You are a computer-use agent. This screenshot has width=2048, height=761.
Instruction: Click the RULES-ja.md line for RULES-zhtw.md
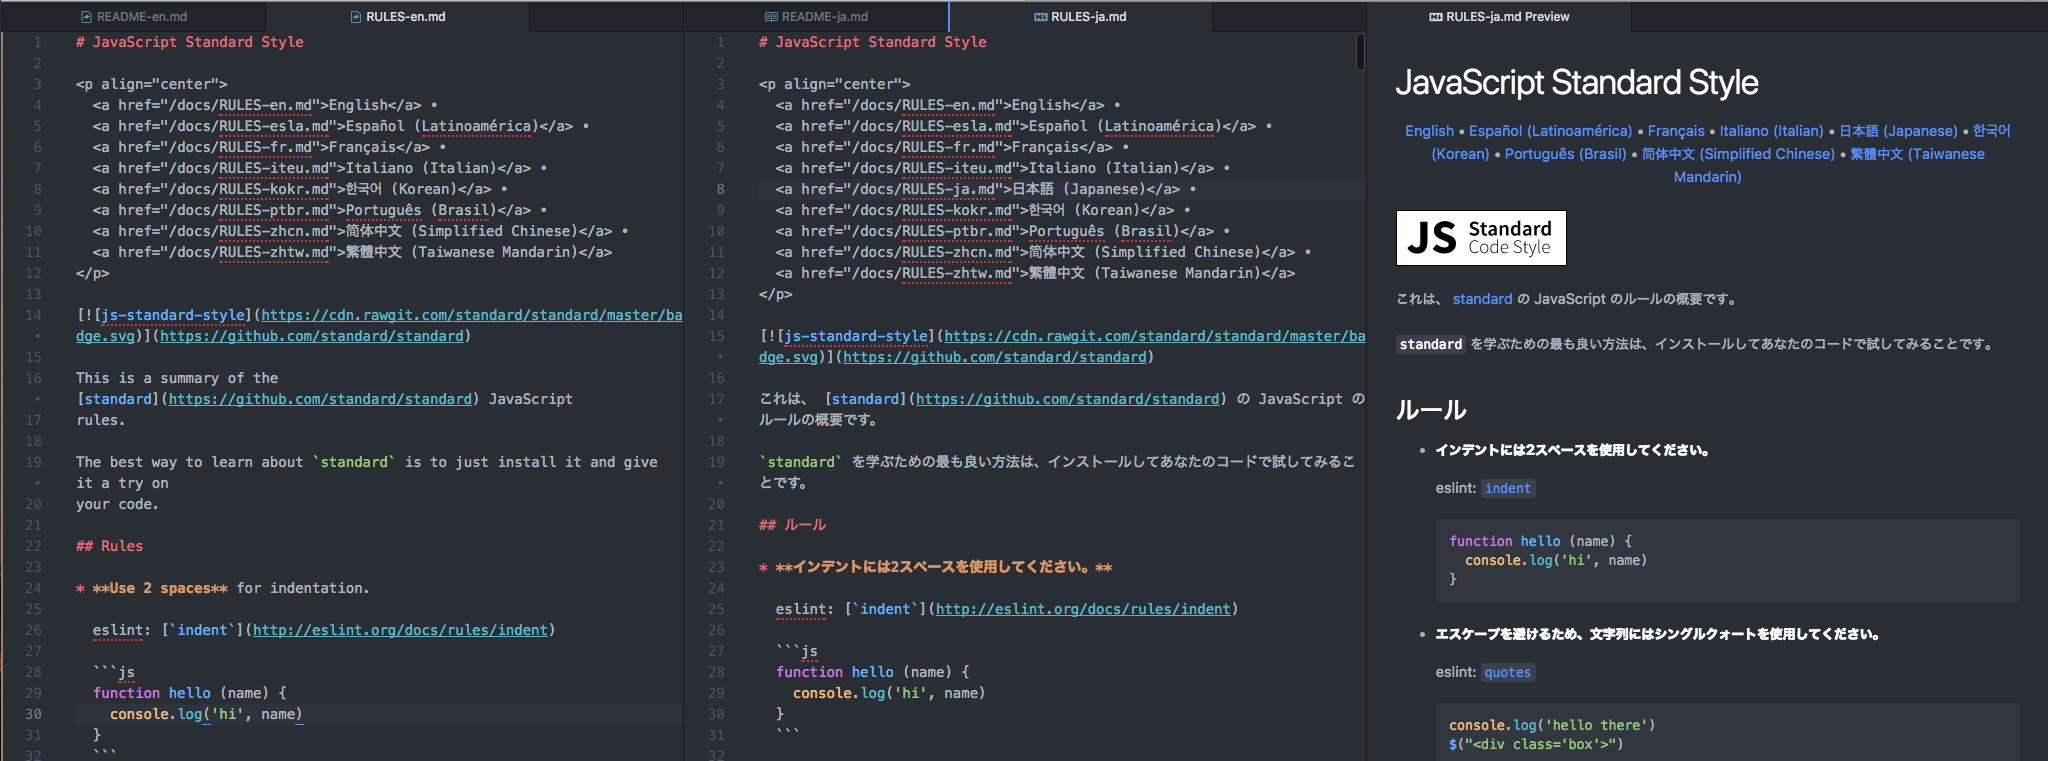[1035, 273]
